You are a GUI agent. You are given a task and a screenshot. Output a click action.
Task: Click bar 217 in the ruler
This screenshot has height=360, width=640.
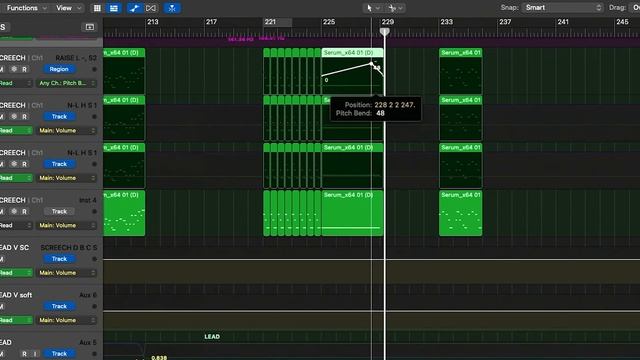pyautogui.click(x=211, y=22)
